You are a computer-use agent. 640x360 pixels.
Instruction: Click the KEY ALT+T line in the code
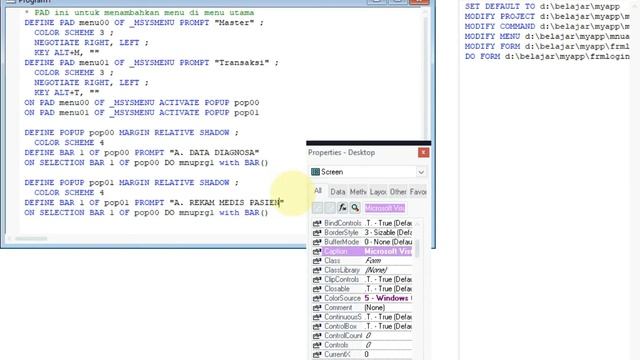point(67,93)
